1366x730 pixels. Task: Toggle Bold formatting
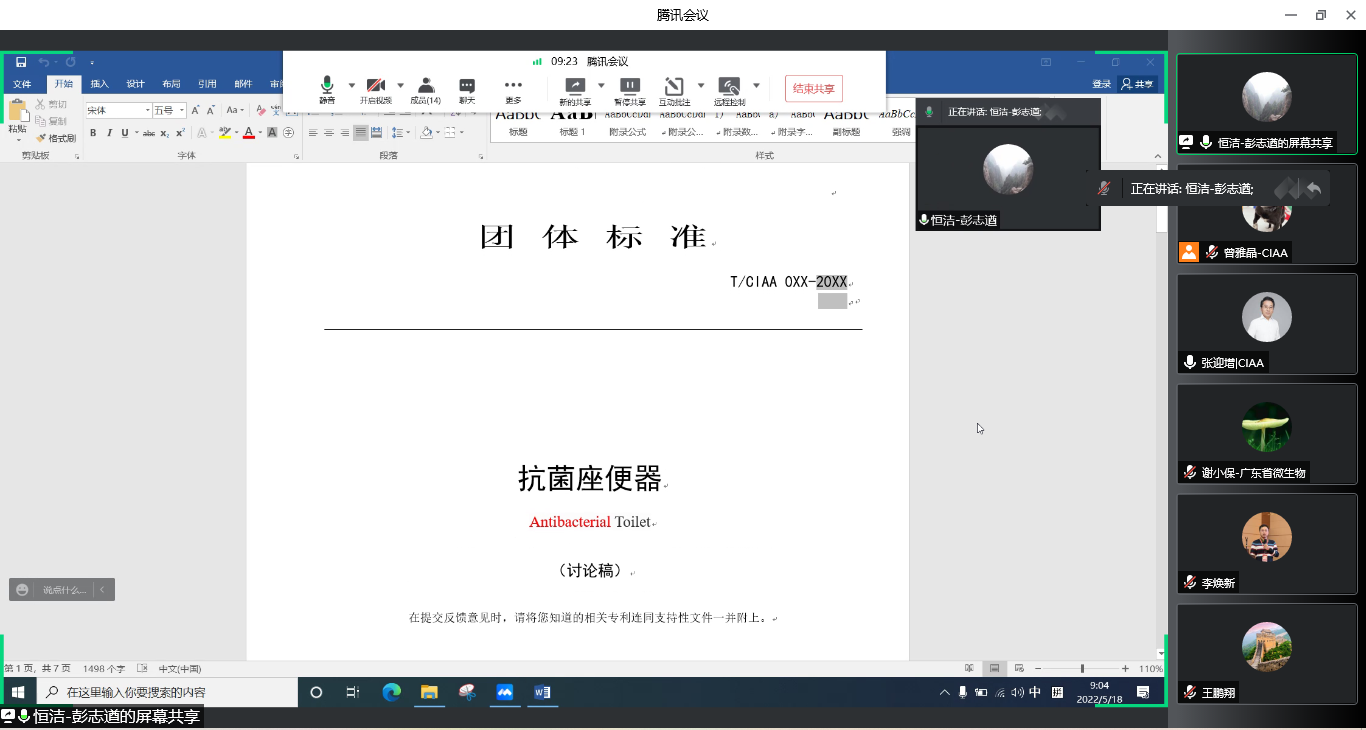(x=93, y=133)
